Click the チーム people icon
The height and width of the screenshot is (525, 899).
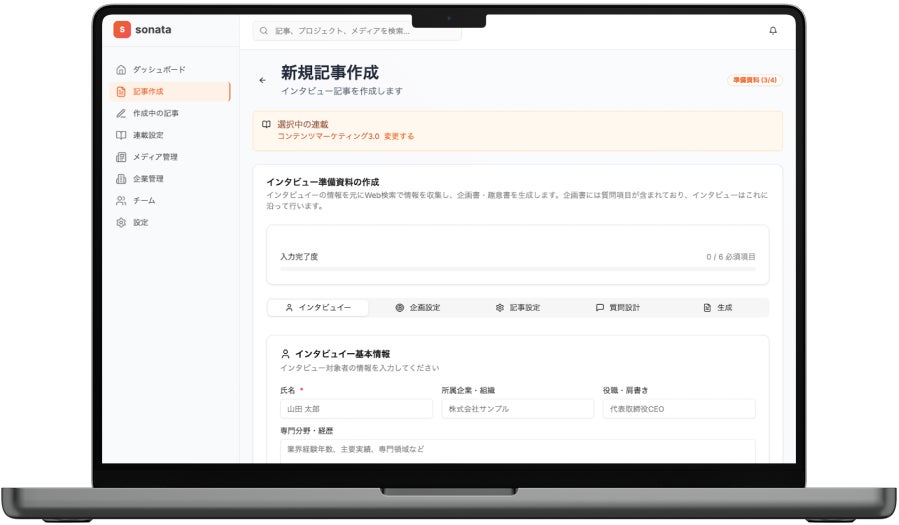pyautogui.click(x=121, y=201)
